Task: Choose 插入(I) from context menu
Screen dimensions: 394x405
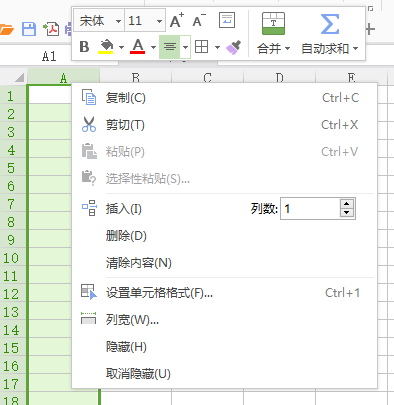Action: coord(124,209)
